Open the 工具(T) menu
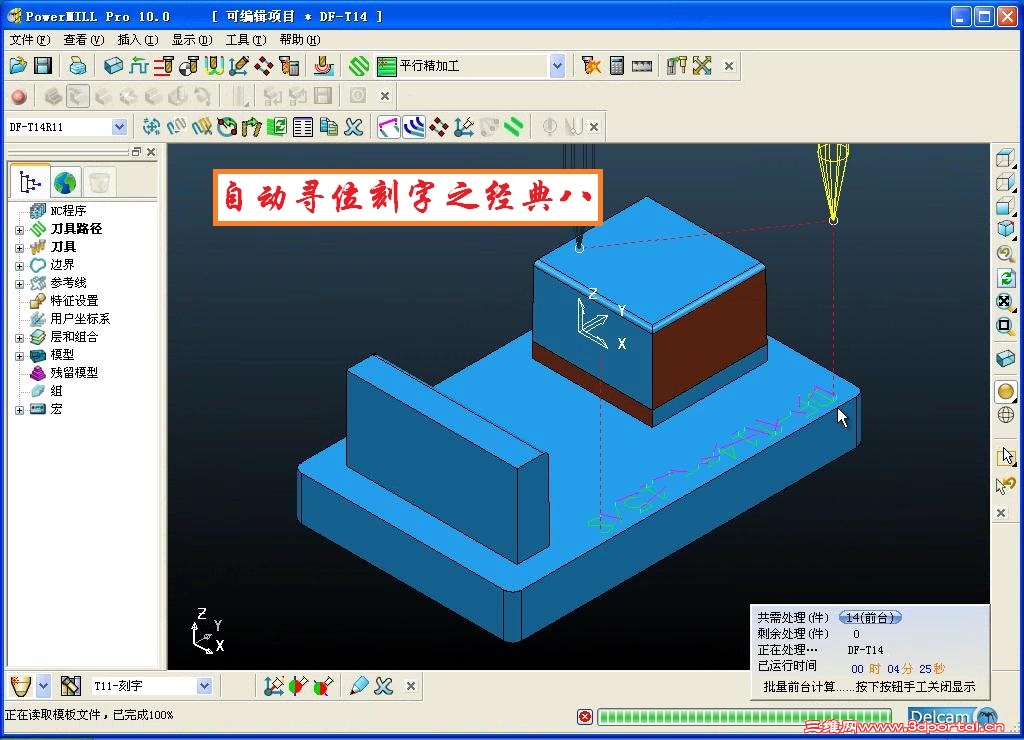Image resolution: width=1024 pixels, height=740 pixels. [246, 40]
